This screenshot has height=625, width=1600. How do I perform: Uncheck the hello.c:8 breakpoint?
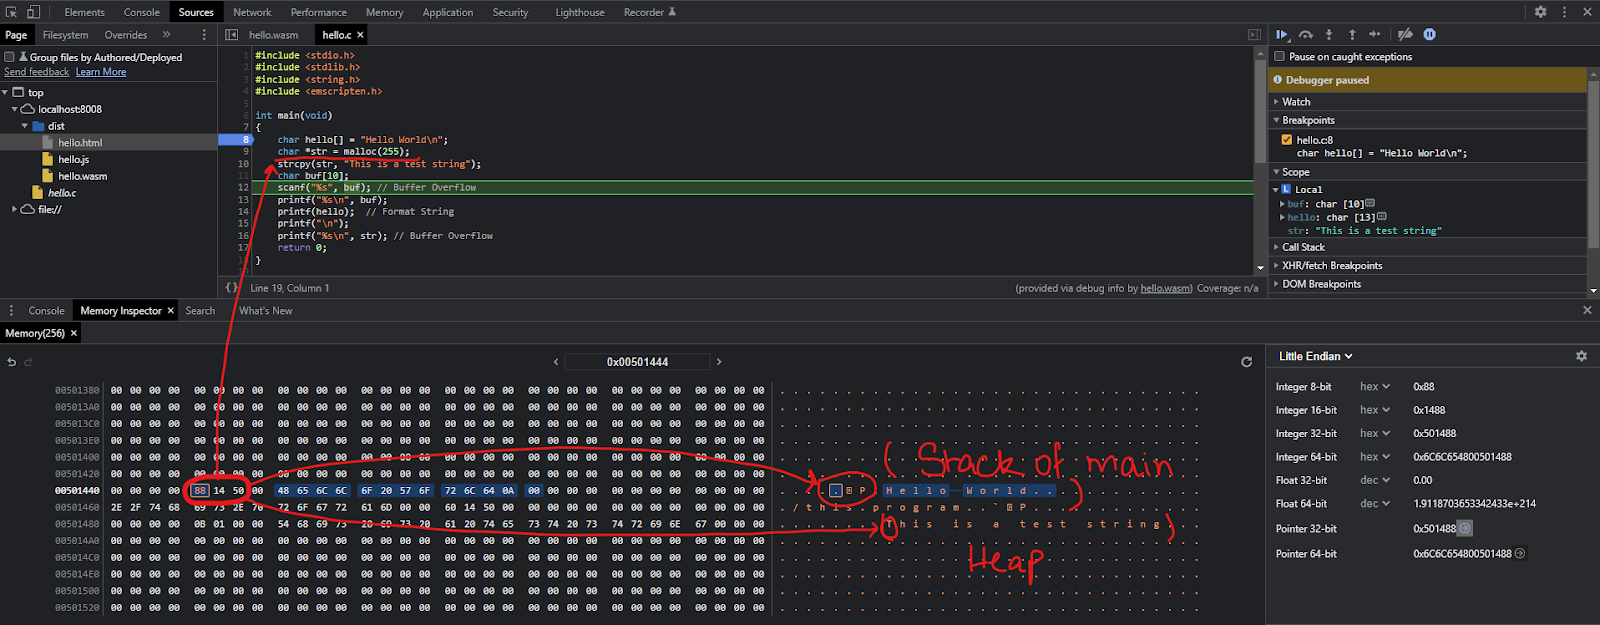(x=1287, y=140)
